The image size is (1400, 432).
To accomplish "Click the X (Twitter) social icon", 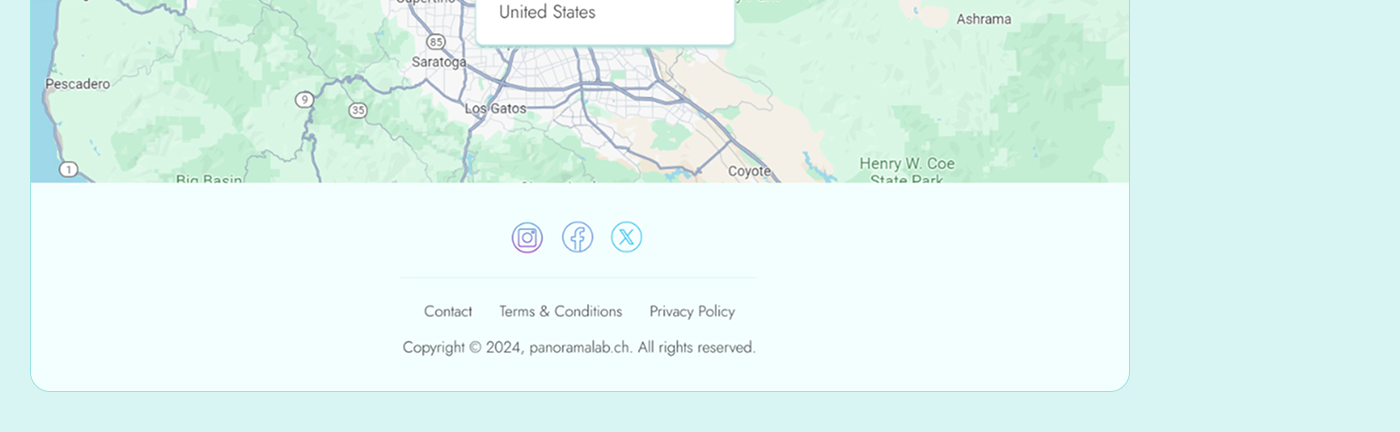I will 627,238.
